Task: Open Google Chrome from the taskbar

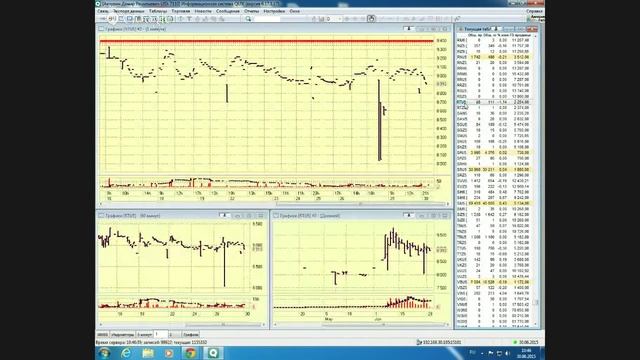Action: click(x=190, y=353)
